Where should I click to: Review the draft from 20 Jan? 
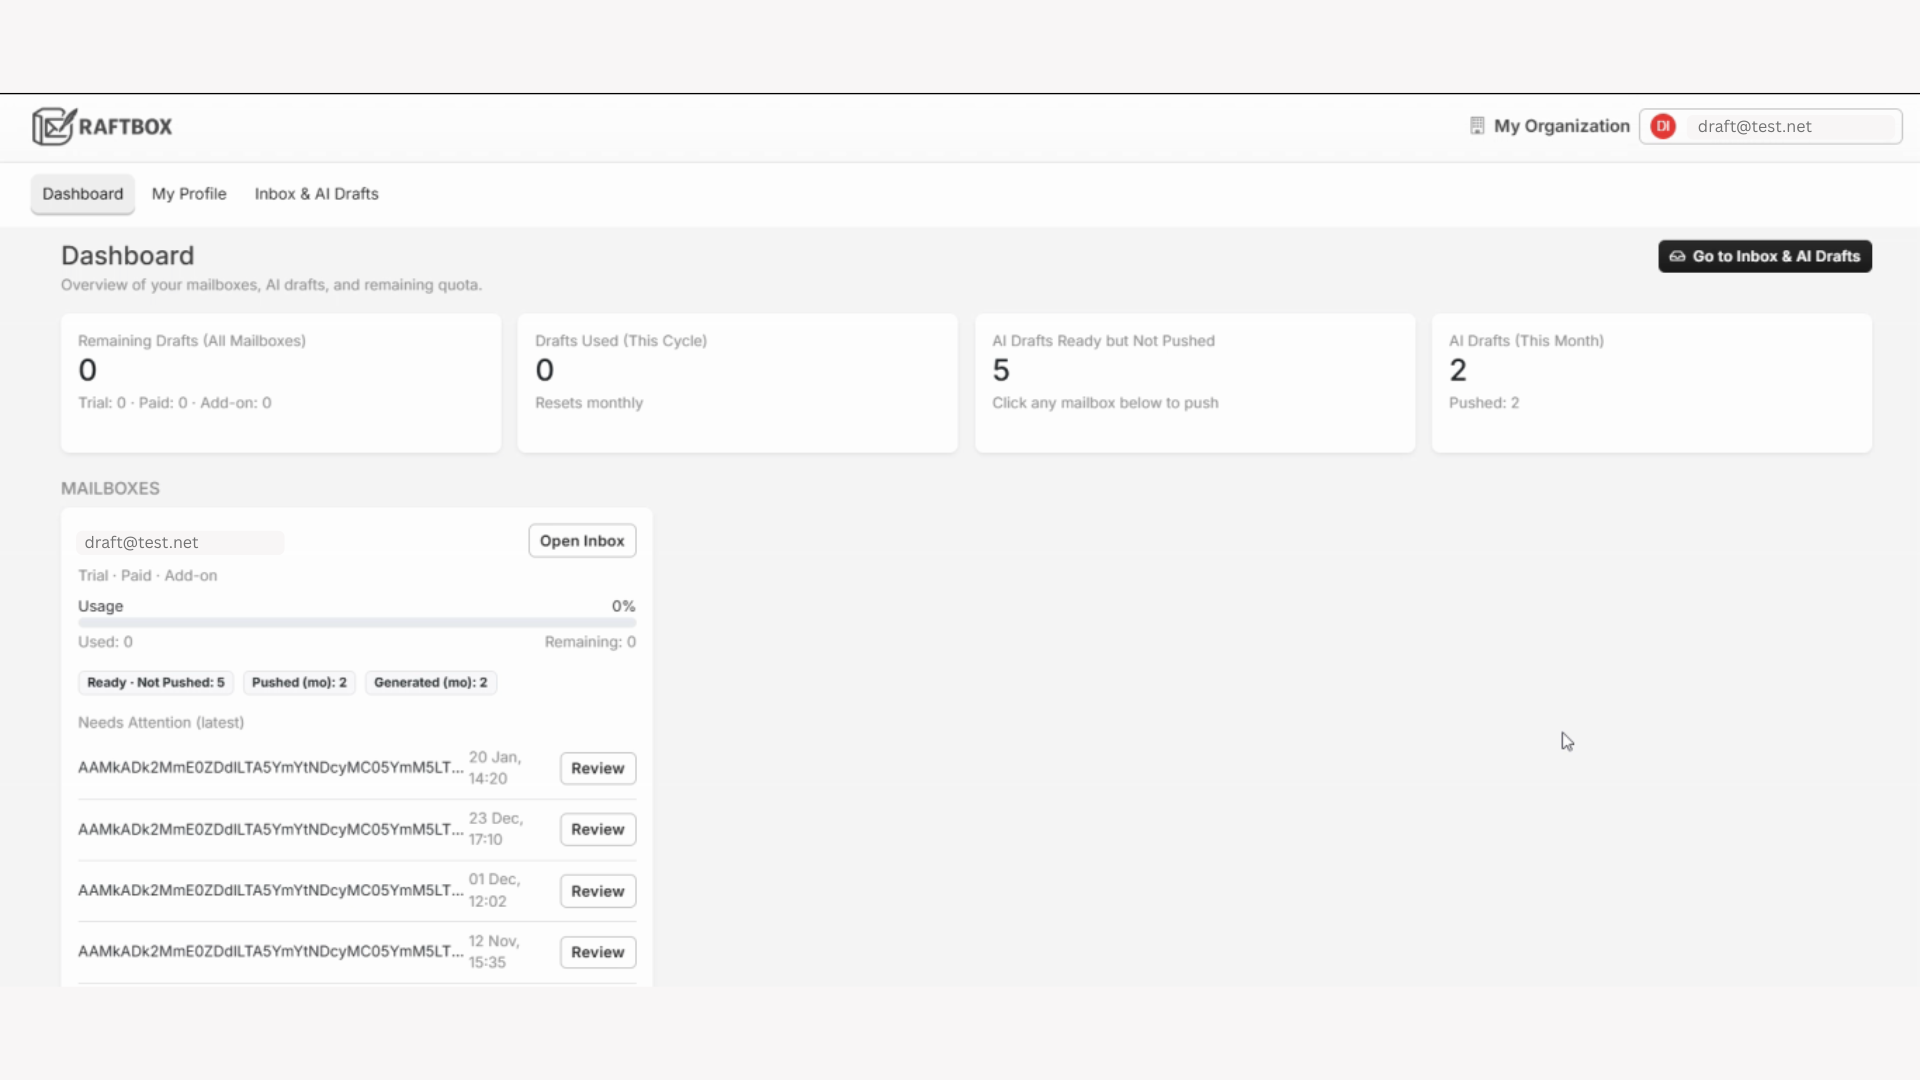click(597, 768)
